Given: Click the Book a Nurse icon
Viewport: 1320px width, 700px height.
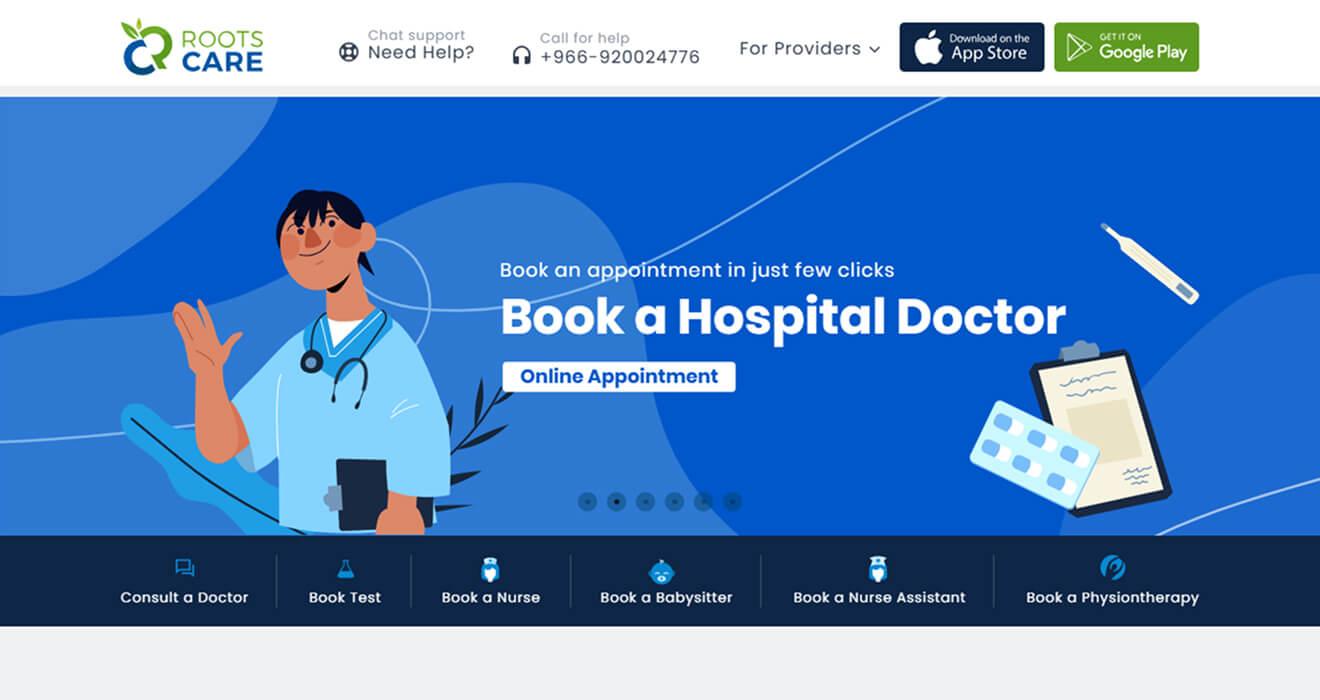Looking at the screenshot, I should pyautogui.click(x=490, y=569).
